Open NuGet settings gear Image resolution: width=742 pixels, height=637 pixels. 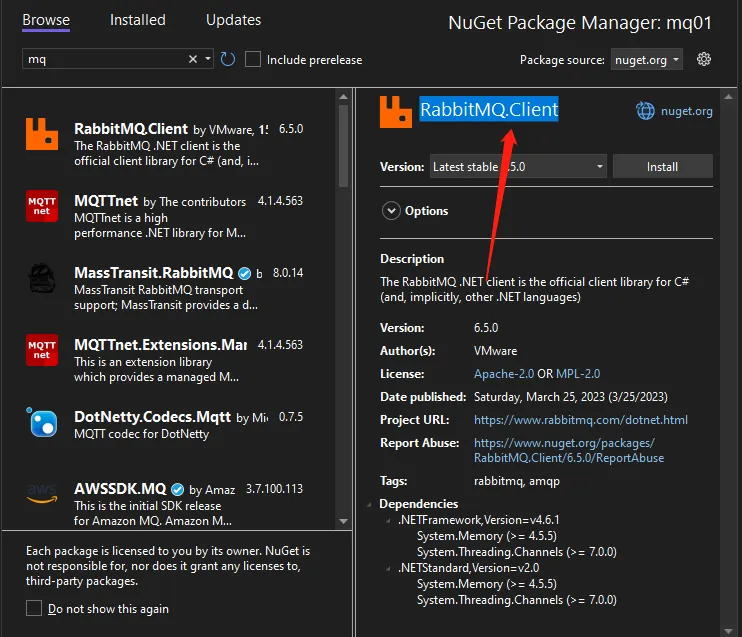[704, 59]
